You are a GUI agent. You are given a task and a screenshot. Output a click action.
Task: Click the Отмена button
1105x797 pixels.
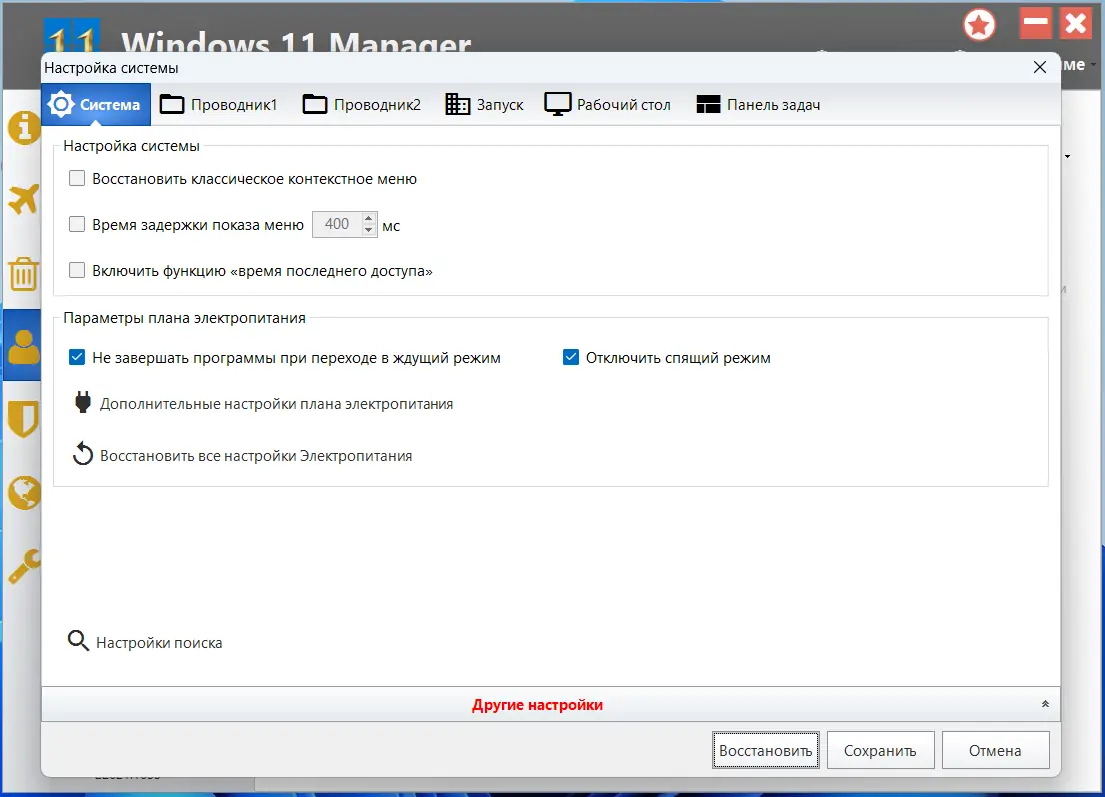pyautogui.click(x=995, y=750)
